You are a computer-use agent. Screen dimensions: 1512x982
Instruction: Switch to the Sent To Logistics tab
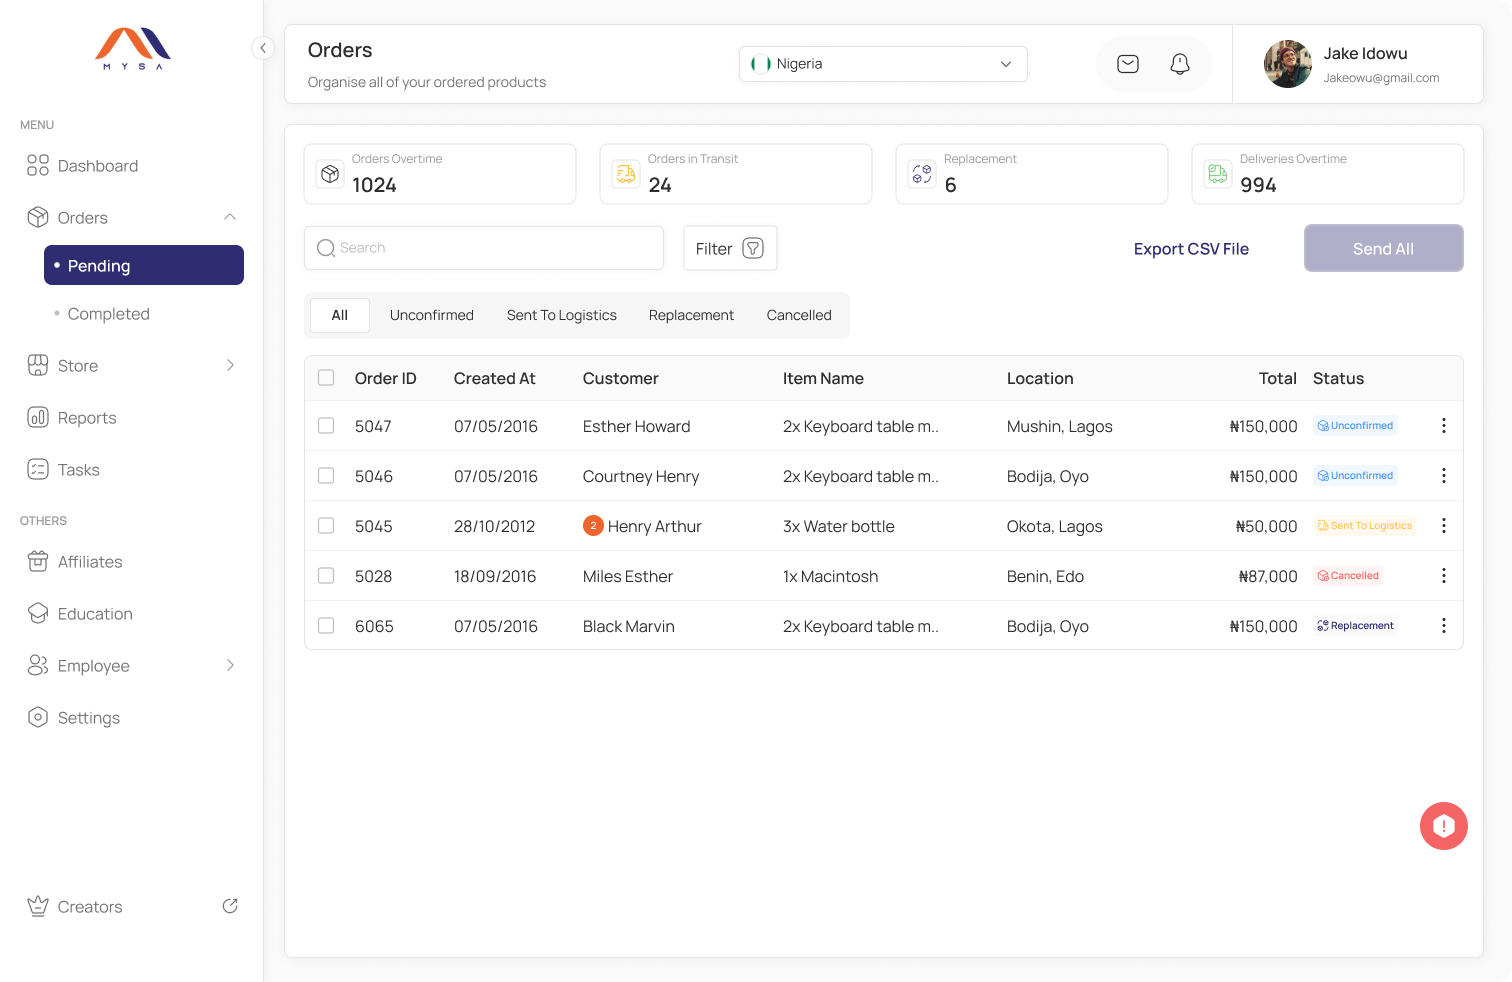pyautogui.click(x=561, y=315)
